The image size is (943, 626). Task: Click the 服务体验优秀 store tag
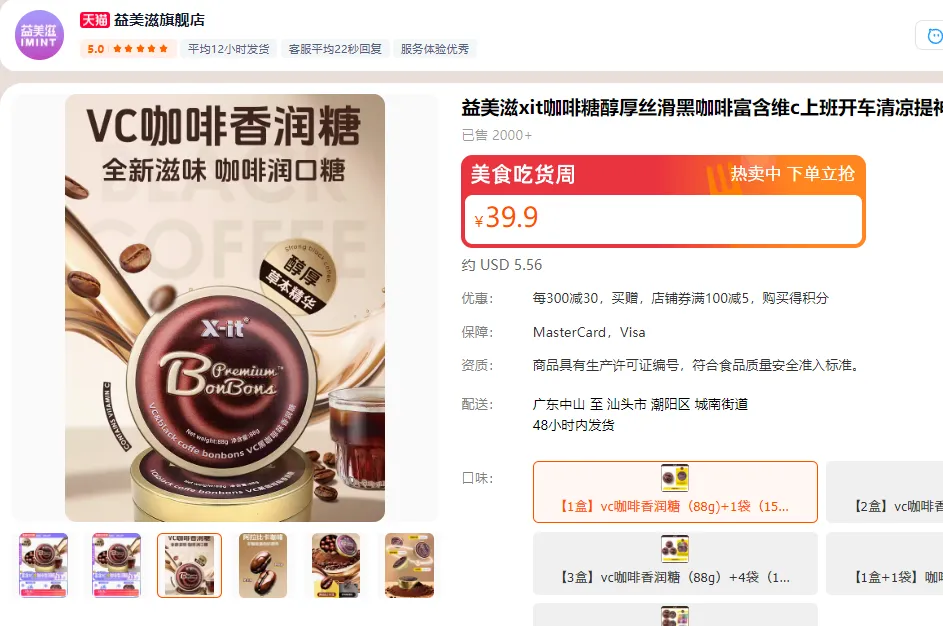point(435,49)
